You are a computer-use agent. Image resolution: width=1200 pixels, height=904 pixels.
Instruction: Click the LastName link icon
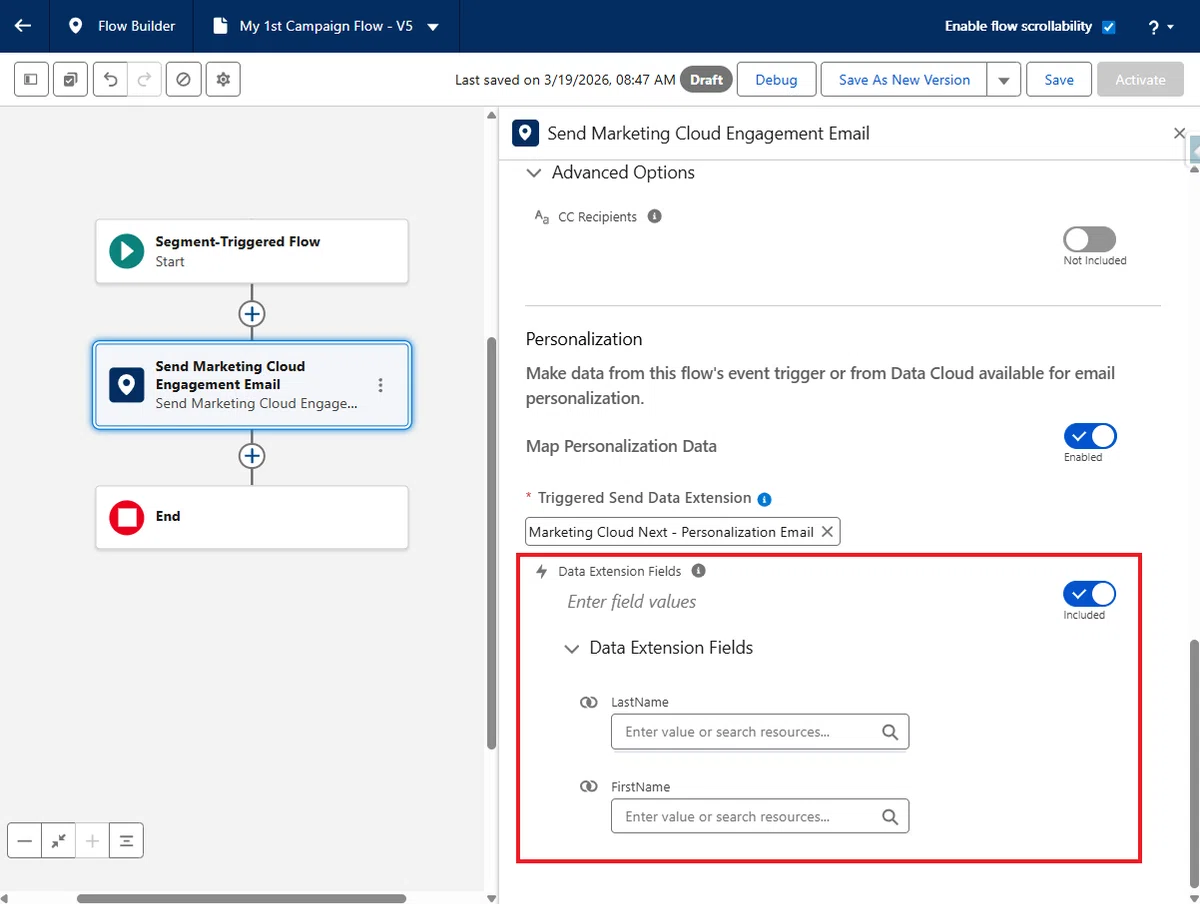(589, 703)
